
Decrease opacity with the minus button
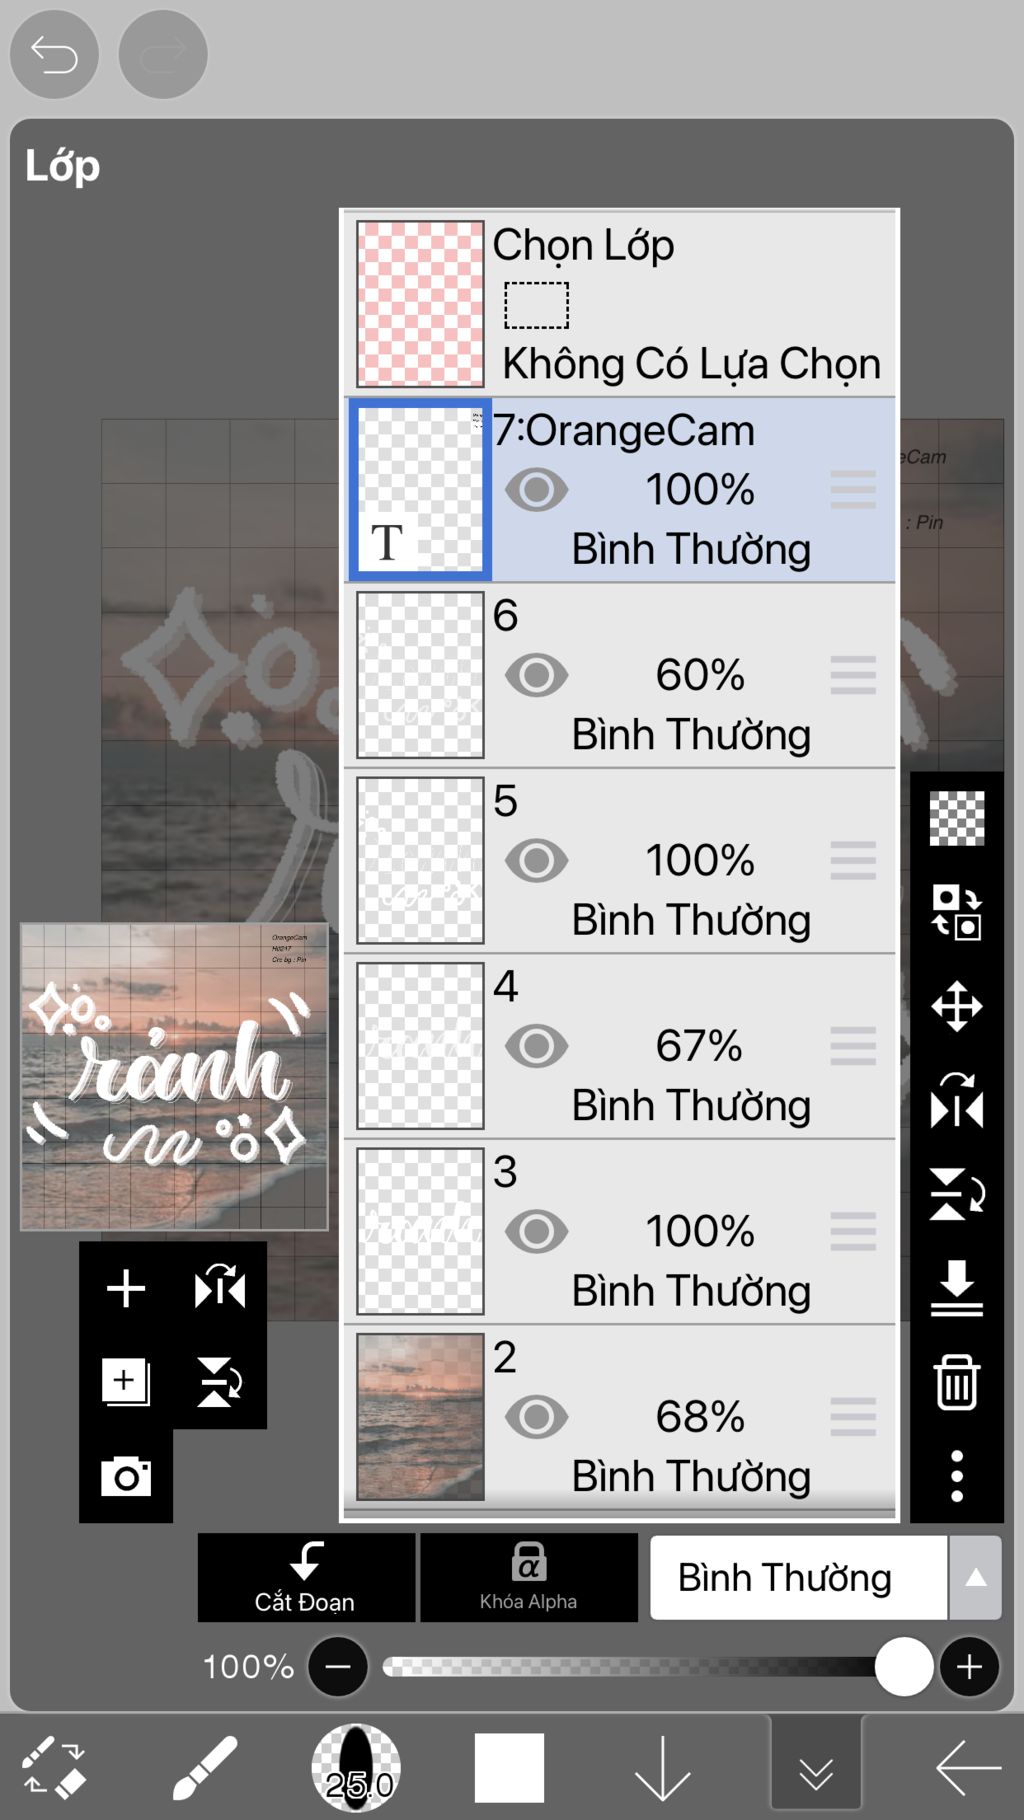click(x=338, y=1667)
